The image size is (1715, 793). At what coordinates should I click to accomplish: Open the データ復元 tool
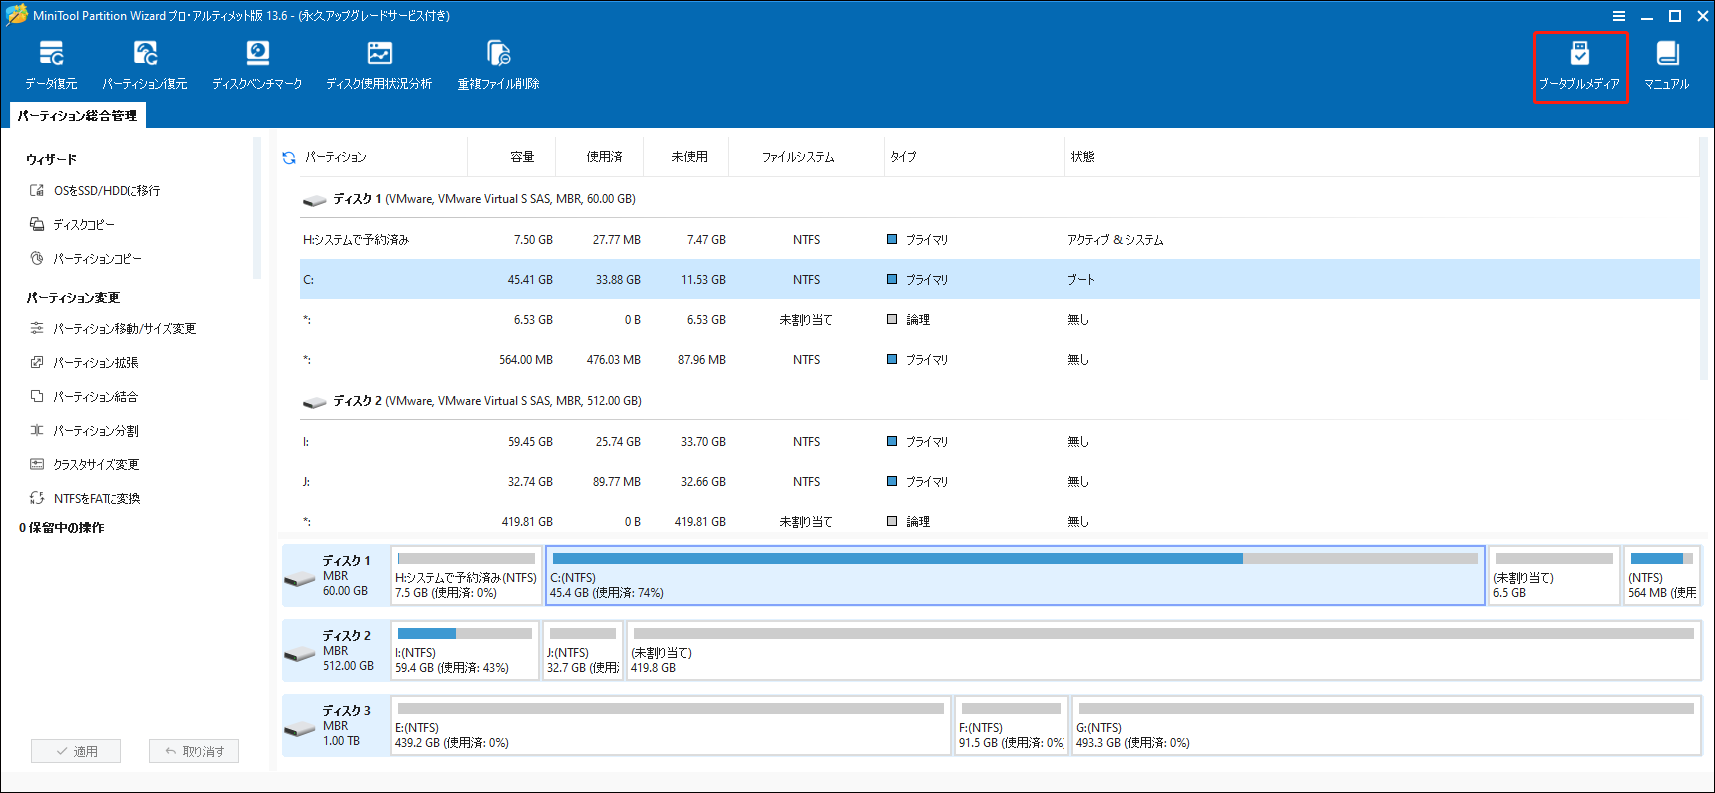(x=51, y=65)
